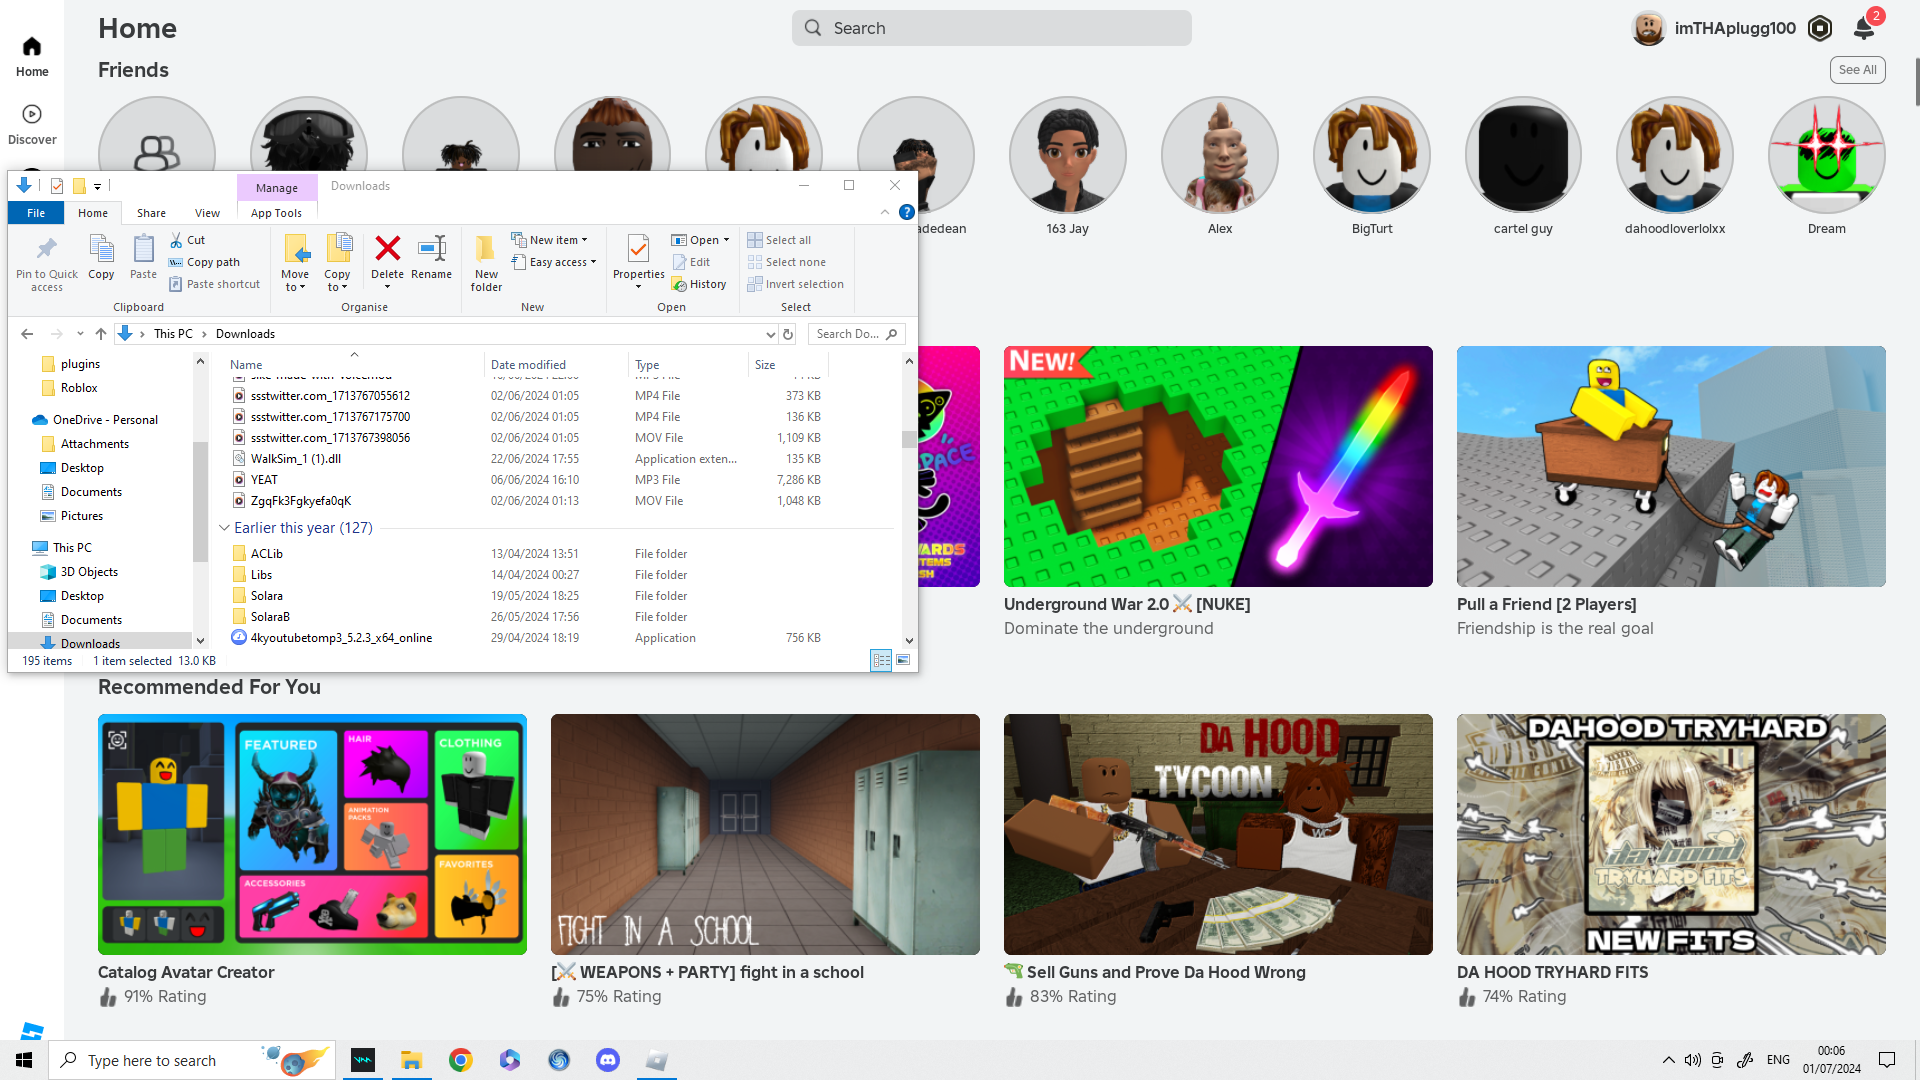Open Easy access dropdown
Screen dimensions: 1920x1080
point(553,262)
